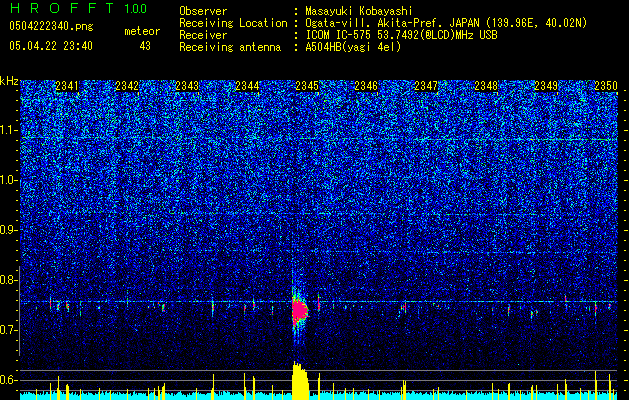Image resolution: width=629 pixels, height=400 pixels.
Task: Click the 2348 time marker
Action: click(486, 86)
